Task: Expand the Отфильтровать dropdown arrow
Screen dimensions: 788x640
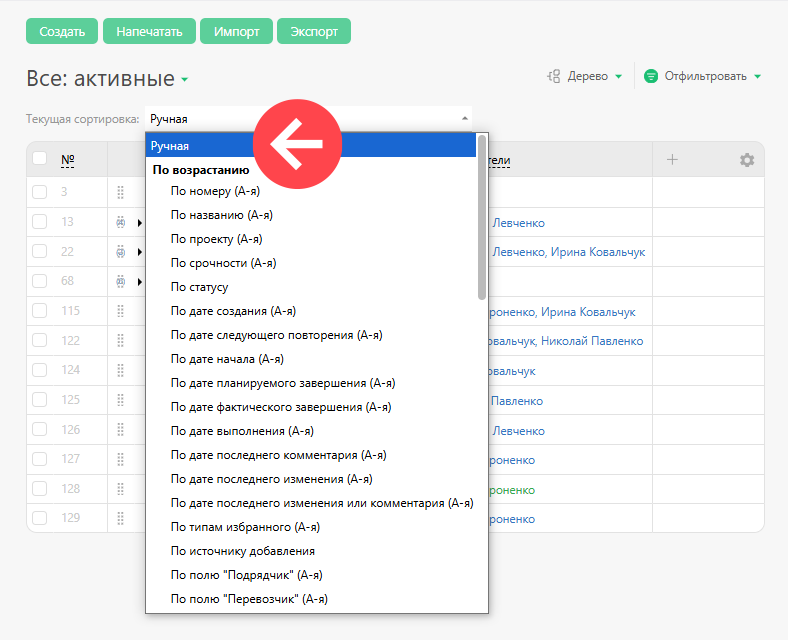Action: [x=757, y=76]
